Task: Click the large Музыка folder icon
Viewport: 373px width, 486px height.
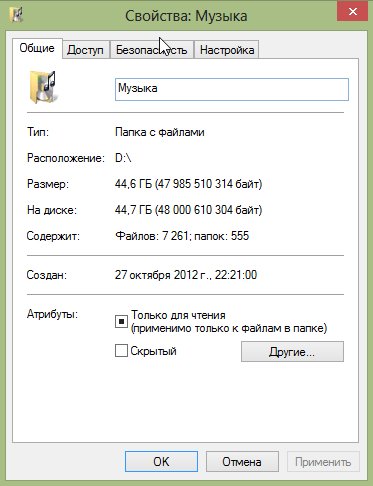Action: pyautogui.click(x=43, y=87)
